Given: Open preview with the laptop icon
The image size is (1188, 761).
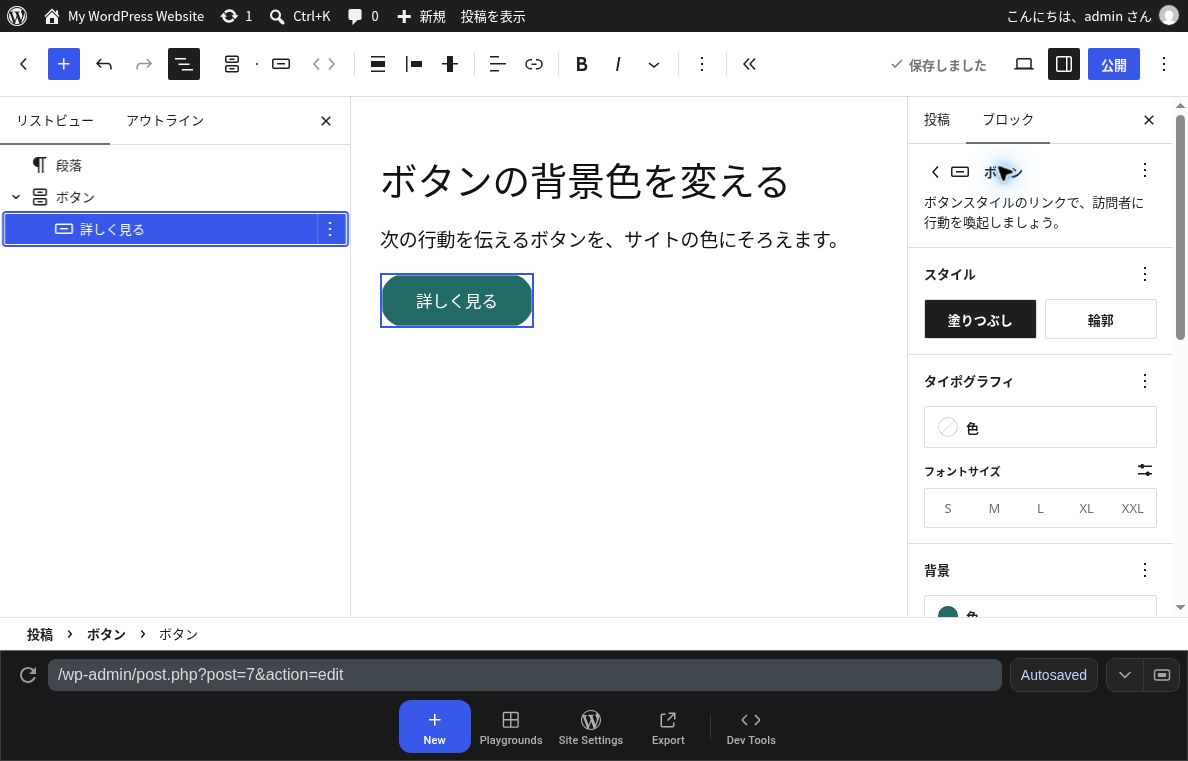Looking at the screenshot, I should tap(1024, 64).
